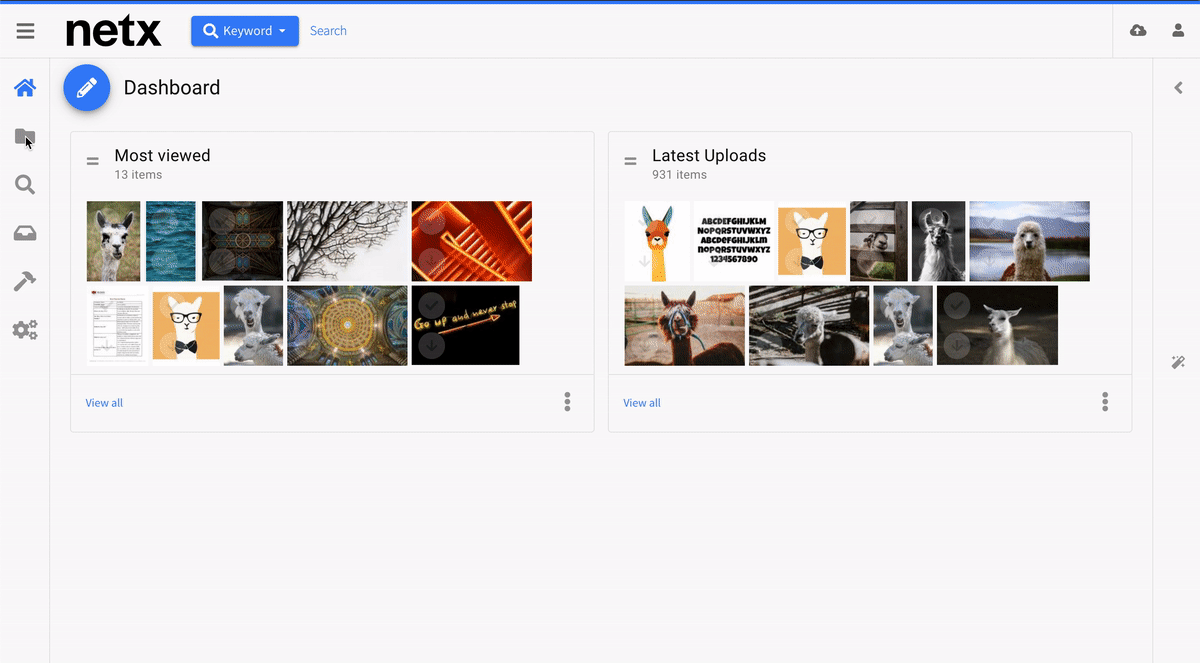Viewport: 1200px width, 663px height.
Task: Open the glasses llama thumbnail in Latest Uploads
Action: coord(812,241)
